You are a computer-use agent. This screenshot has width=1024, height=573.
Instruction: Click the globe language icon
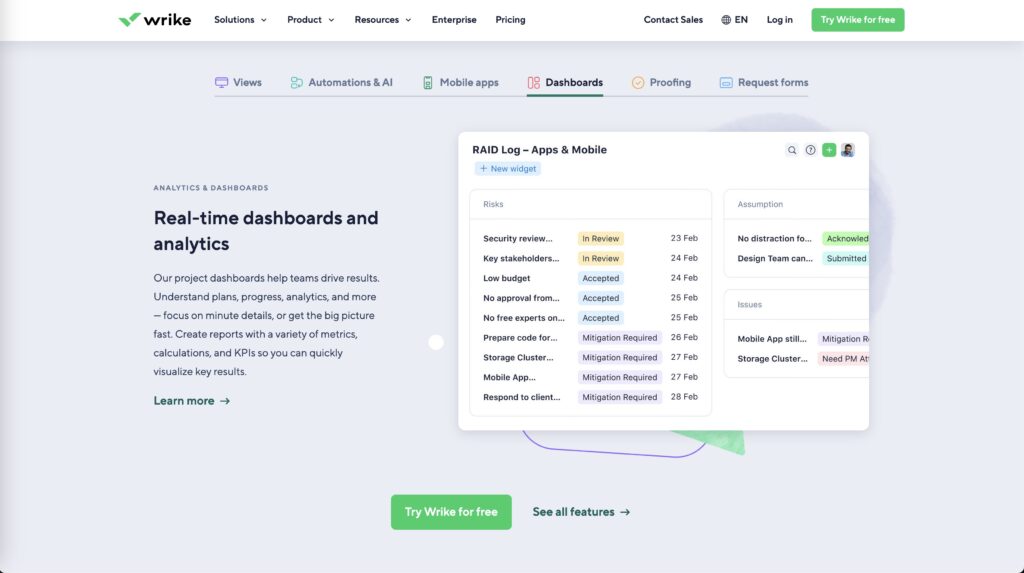(726, 20)
